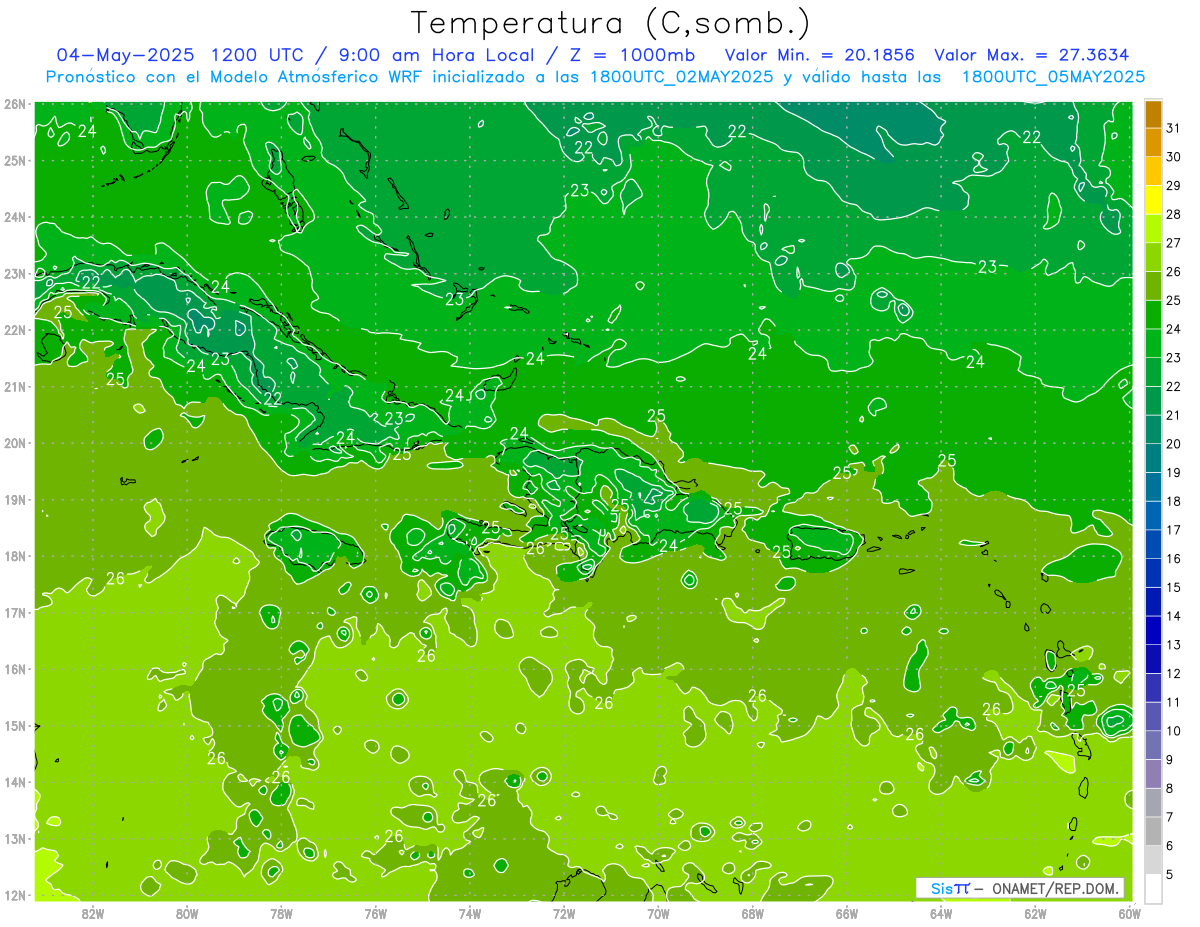Click the '66W' longitude axis label
The height and width of the screenshot is (927, 1200).
point(847,912)
